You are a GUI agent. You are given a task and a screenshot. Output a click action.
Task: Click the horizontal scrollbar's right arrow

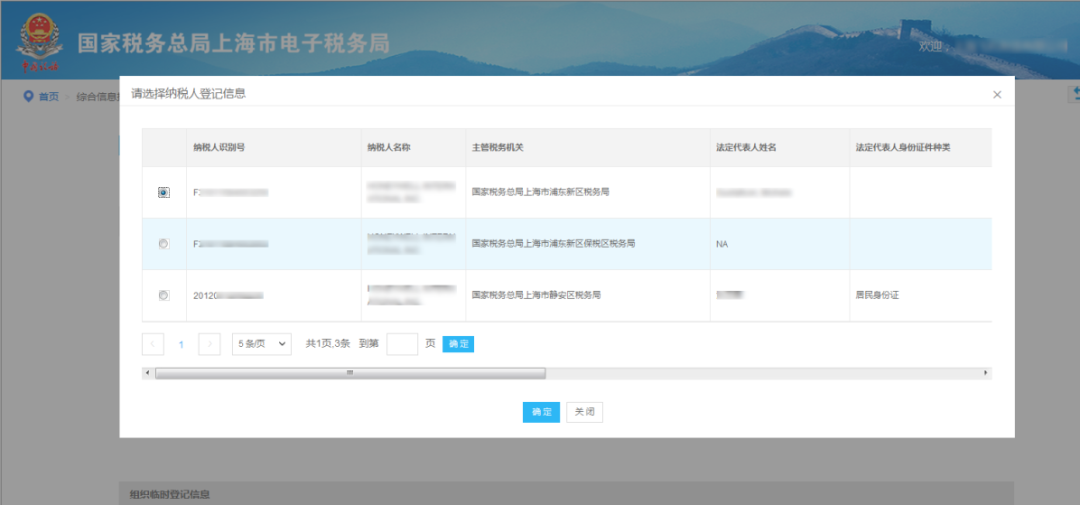(x=986, y=373)
